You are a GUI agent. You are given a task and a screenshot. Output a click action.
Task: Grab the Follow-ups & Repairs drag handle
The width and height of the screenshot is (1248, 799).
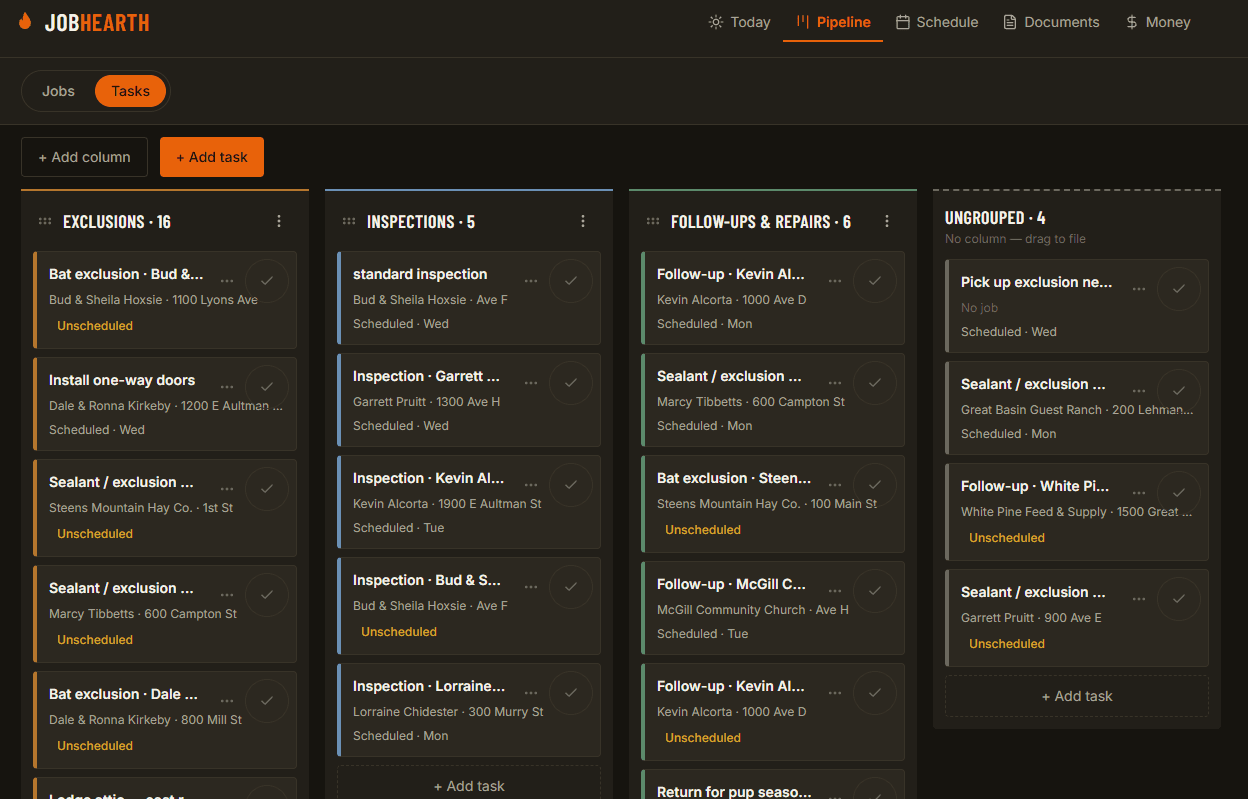653,222
